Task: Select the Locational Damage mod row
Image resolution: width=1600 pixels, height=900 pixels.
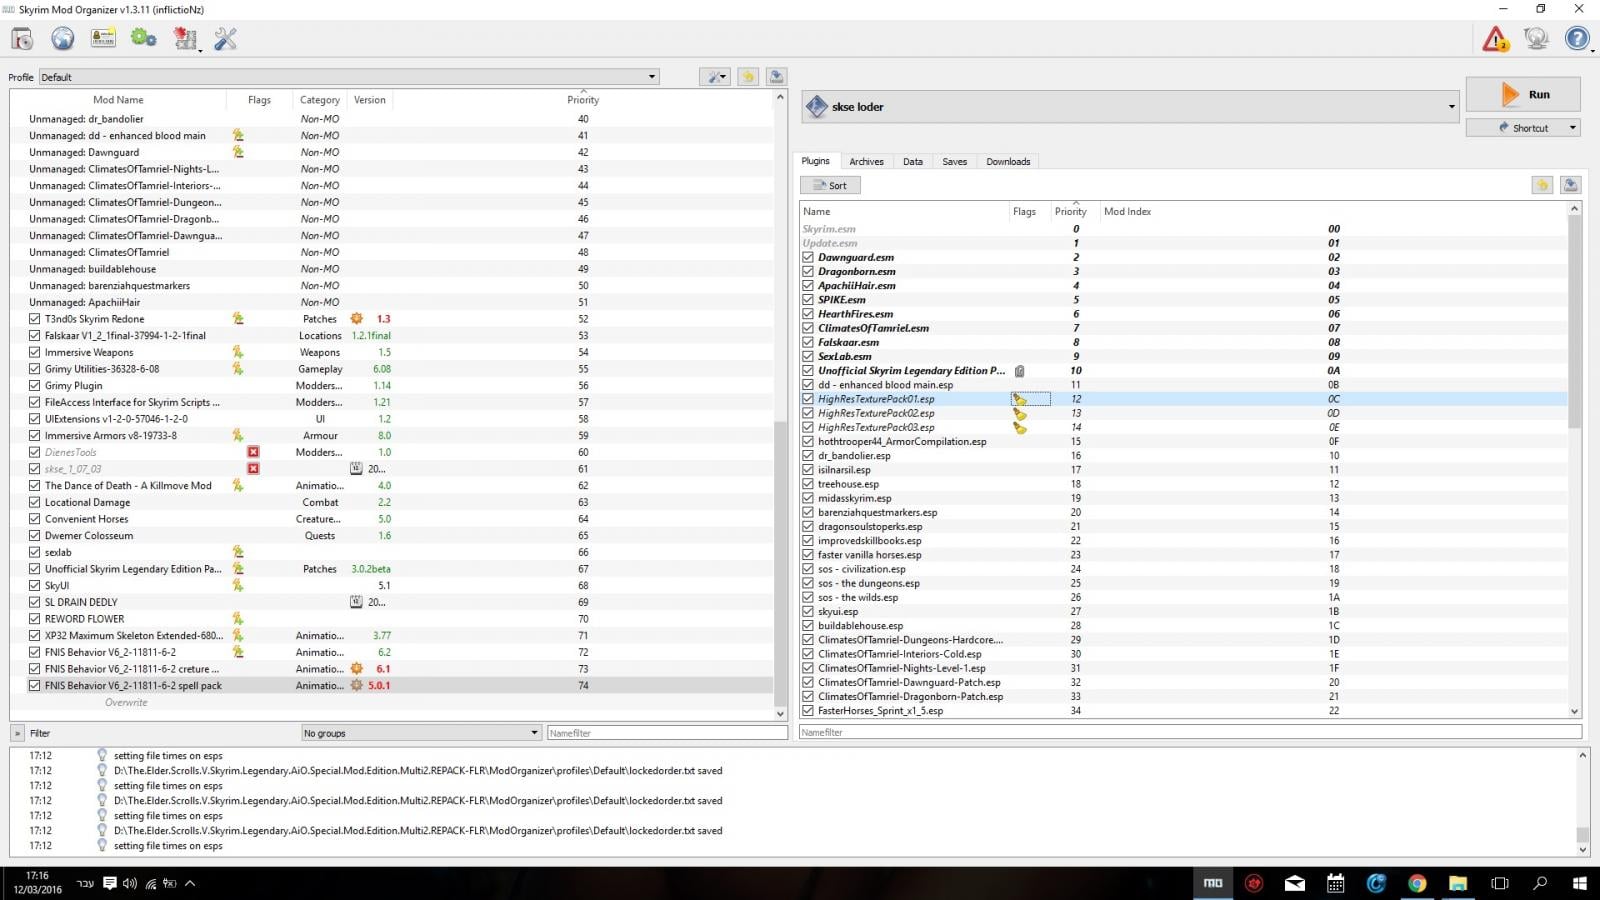Action: tap(393, 503)
